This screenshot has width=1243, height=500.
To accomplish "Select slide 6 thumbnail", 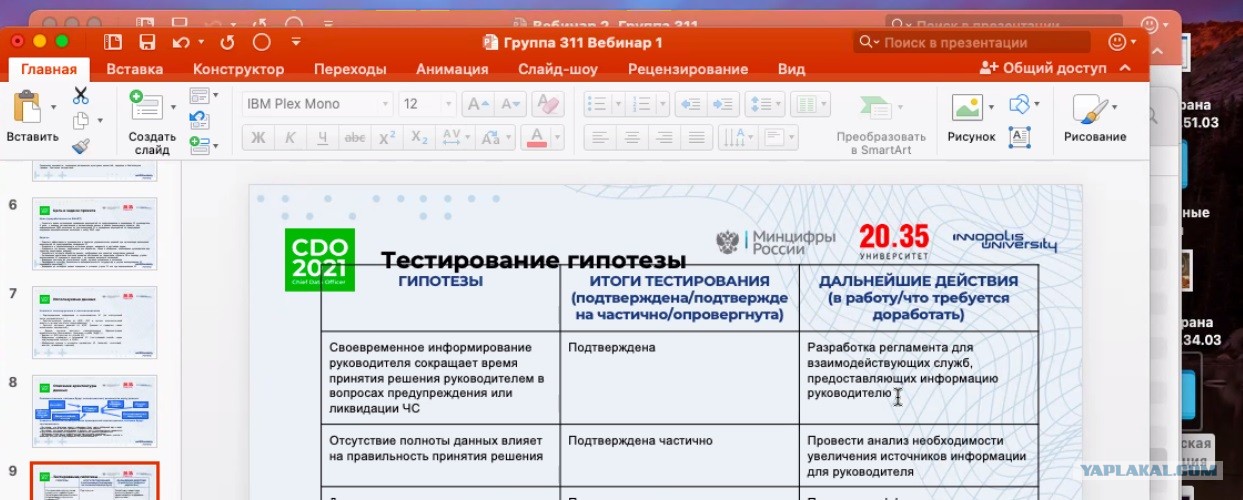I will pyautogui.click(x=95, y=233).
